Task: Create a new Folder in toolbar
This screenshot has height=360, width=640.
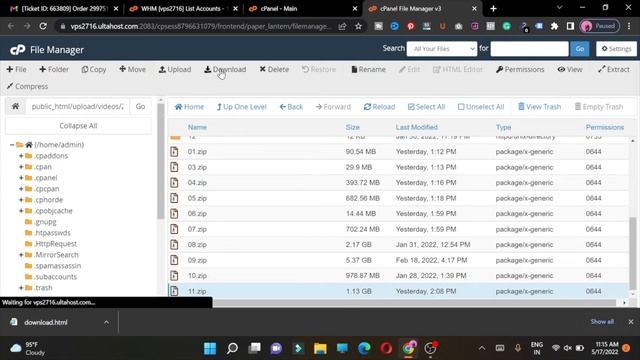Action: [x=54, y=69]
